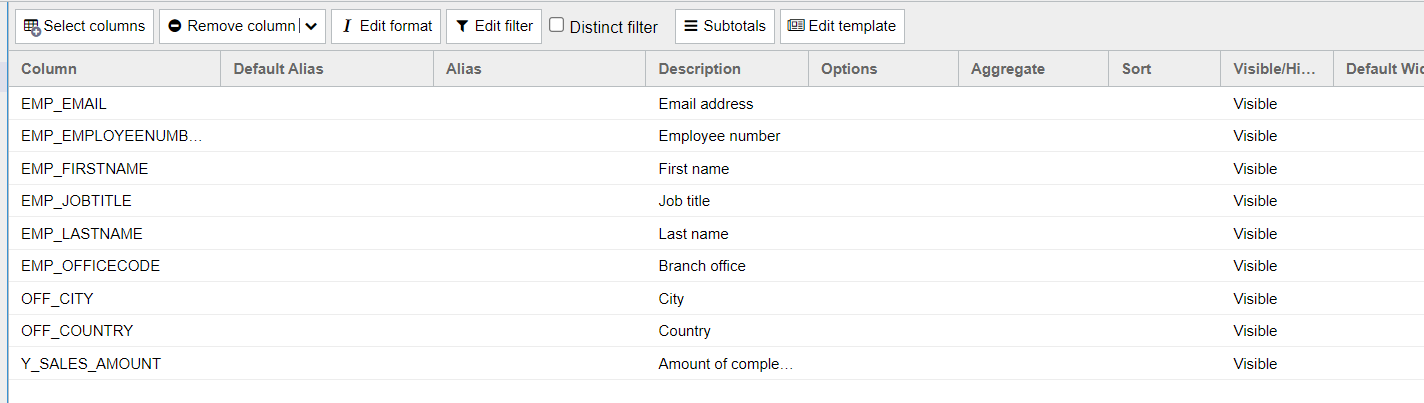Click the Description column header
This screenshot has height=403, width=1424.
(x=699, y=69)
